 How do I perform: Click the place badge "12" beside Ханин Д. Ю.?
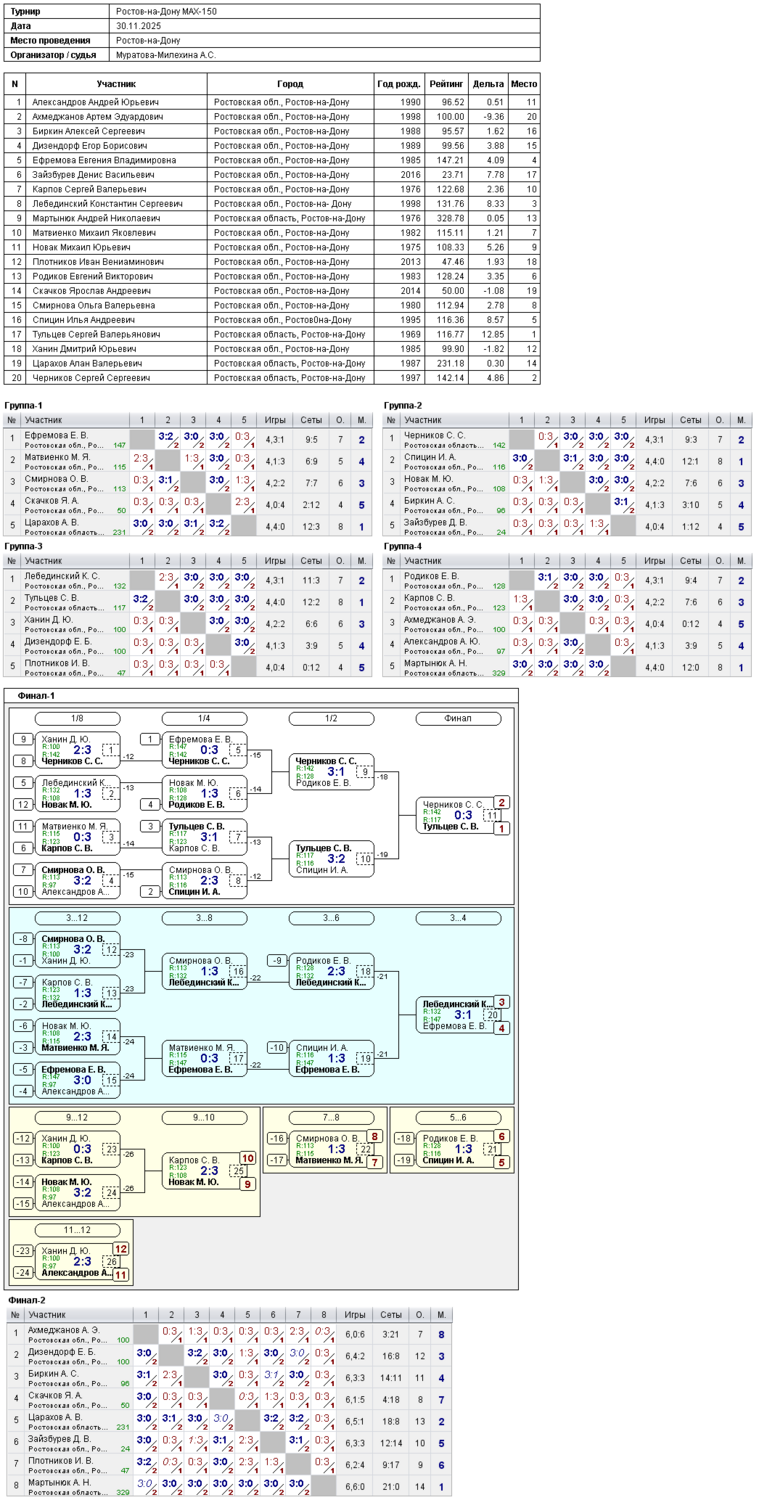click(120, 1249)
